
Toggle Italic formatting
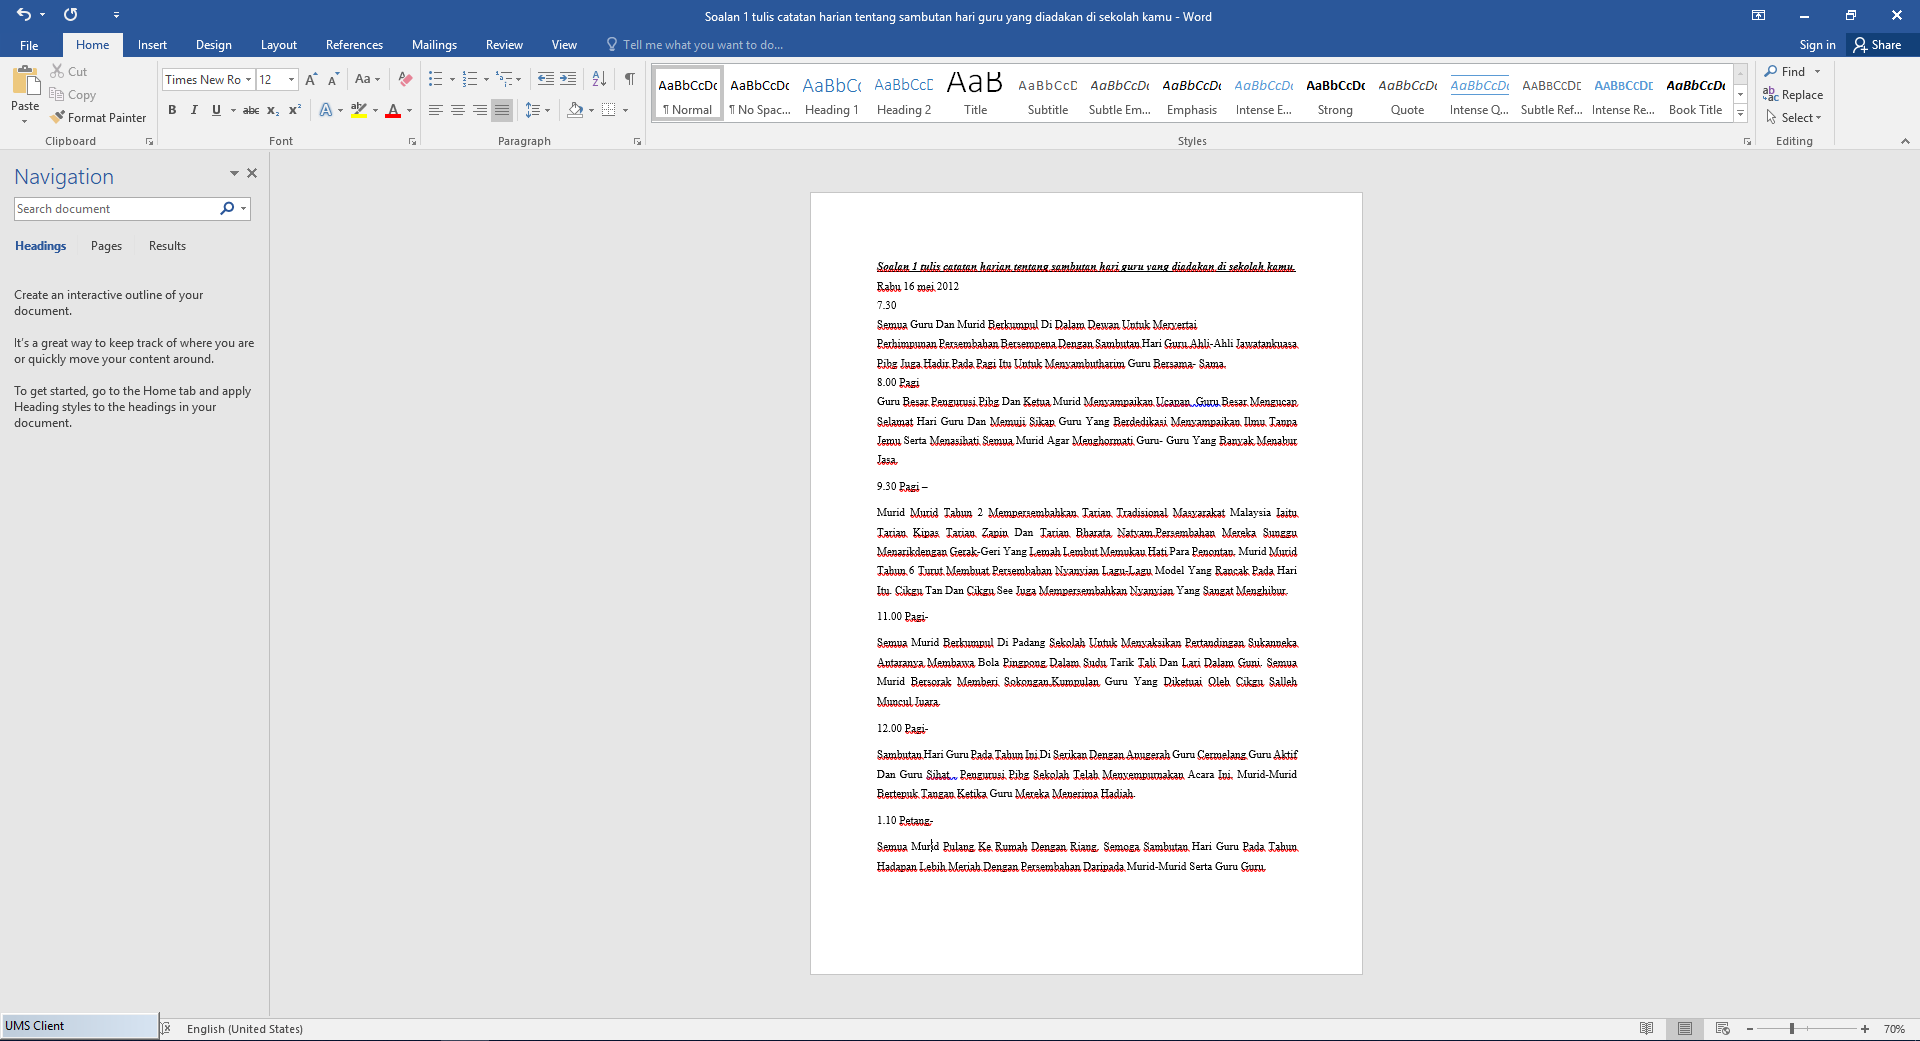click(194, 110)
